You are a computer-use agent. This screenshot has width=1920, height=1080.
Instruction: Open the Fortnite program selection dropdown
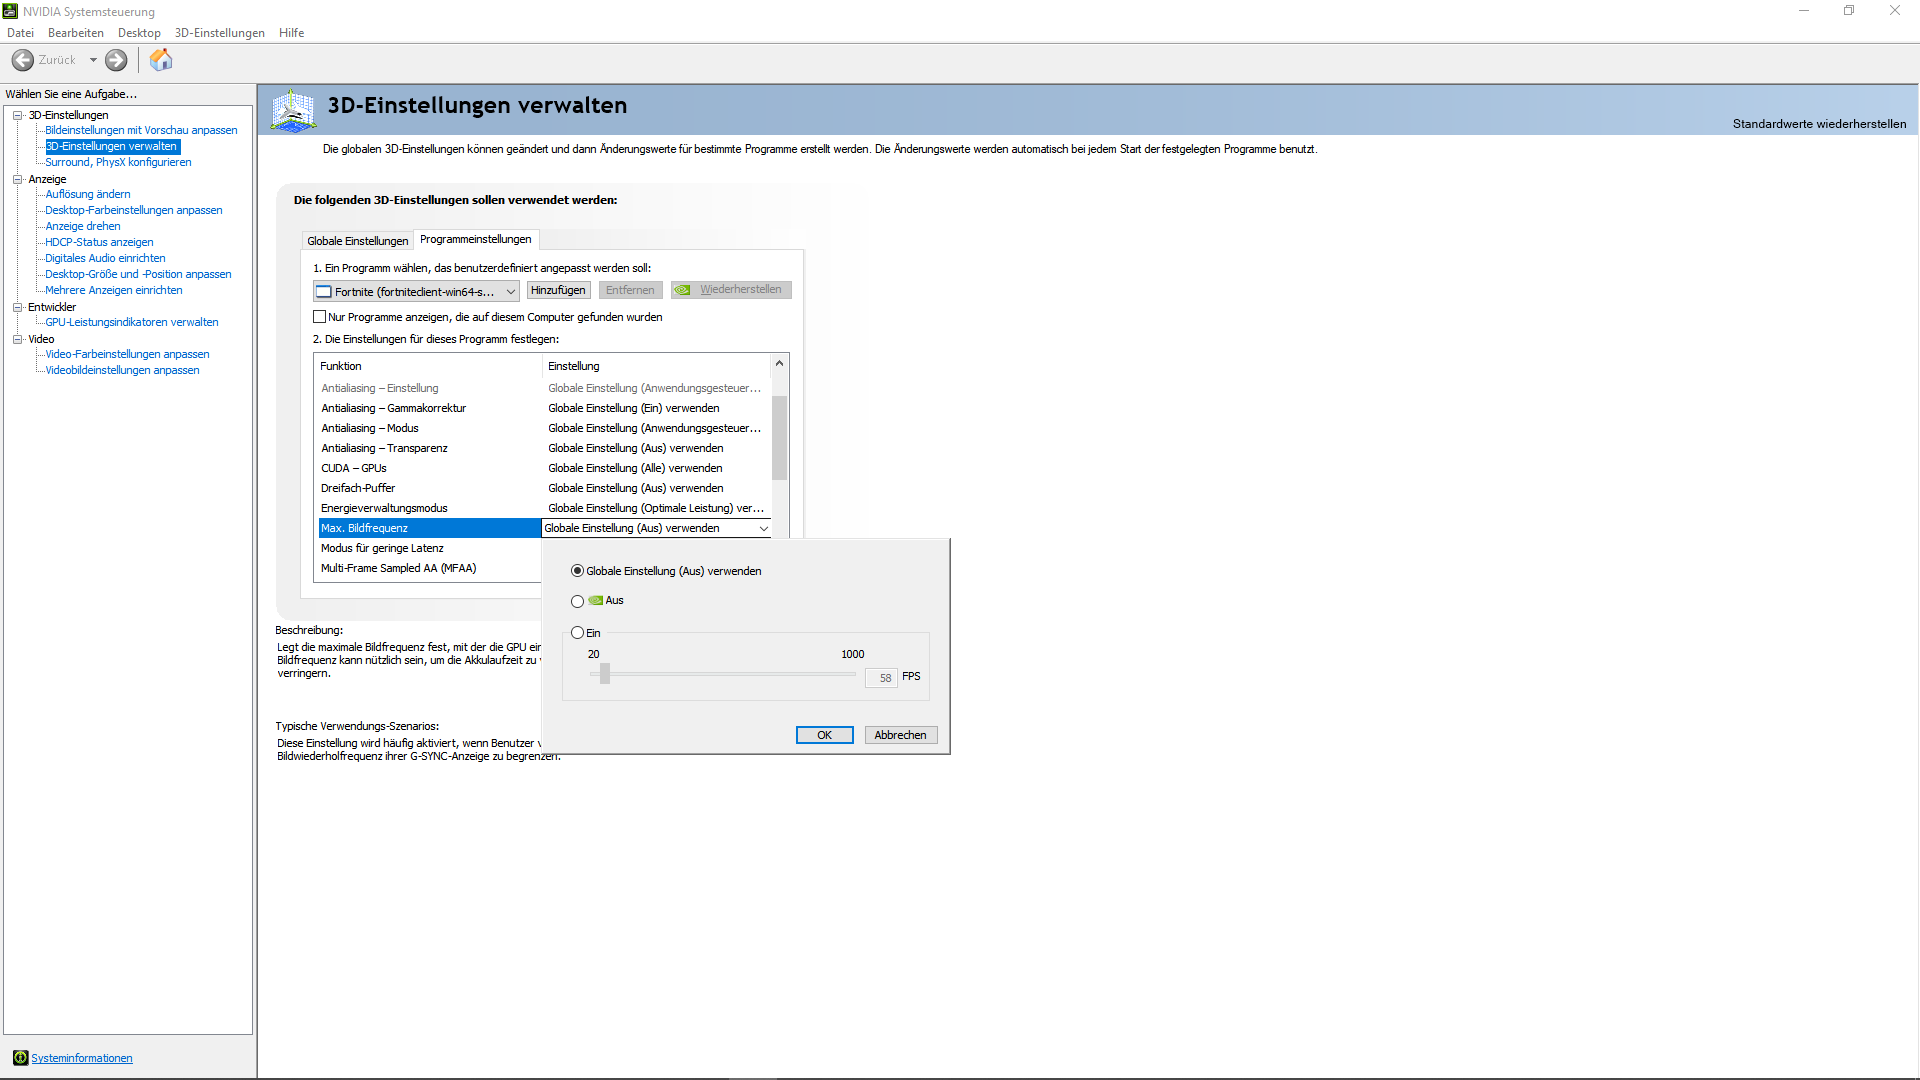[510, 292]
